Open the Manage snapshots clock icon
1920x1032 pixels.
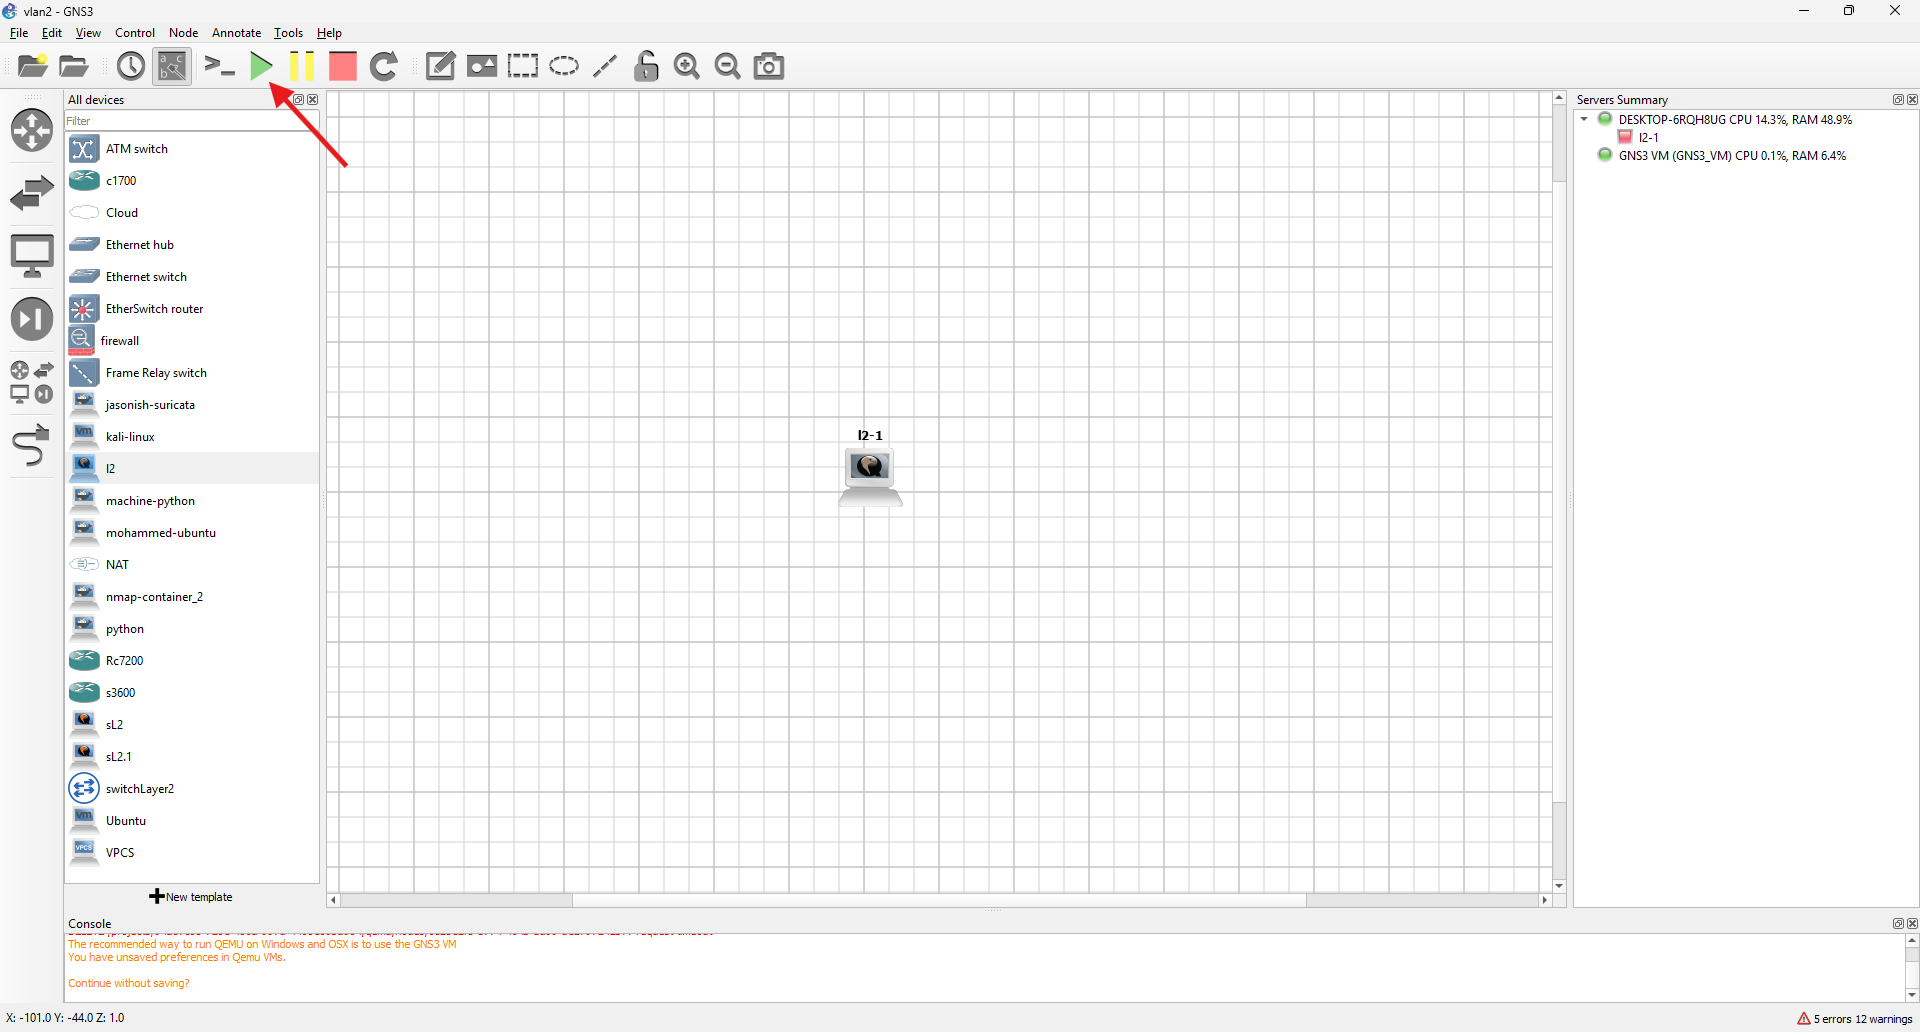pyautogui.click(x=131, y=66)
